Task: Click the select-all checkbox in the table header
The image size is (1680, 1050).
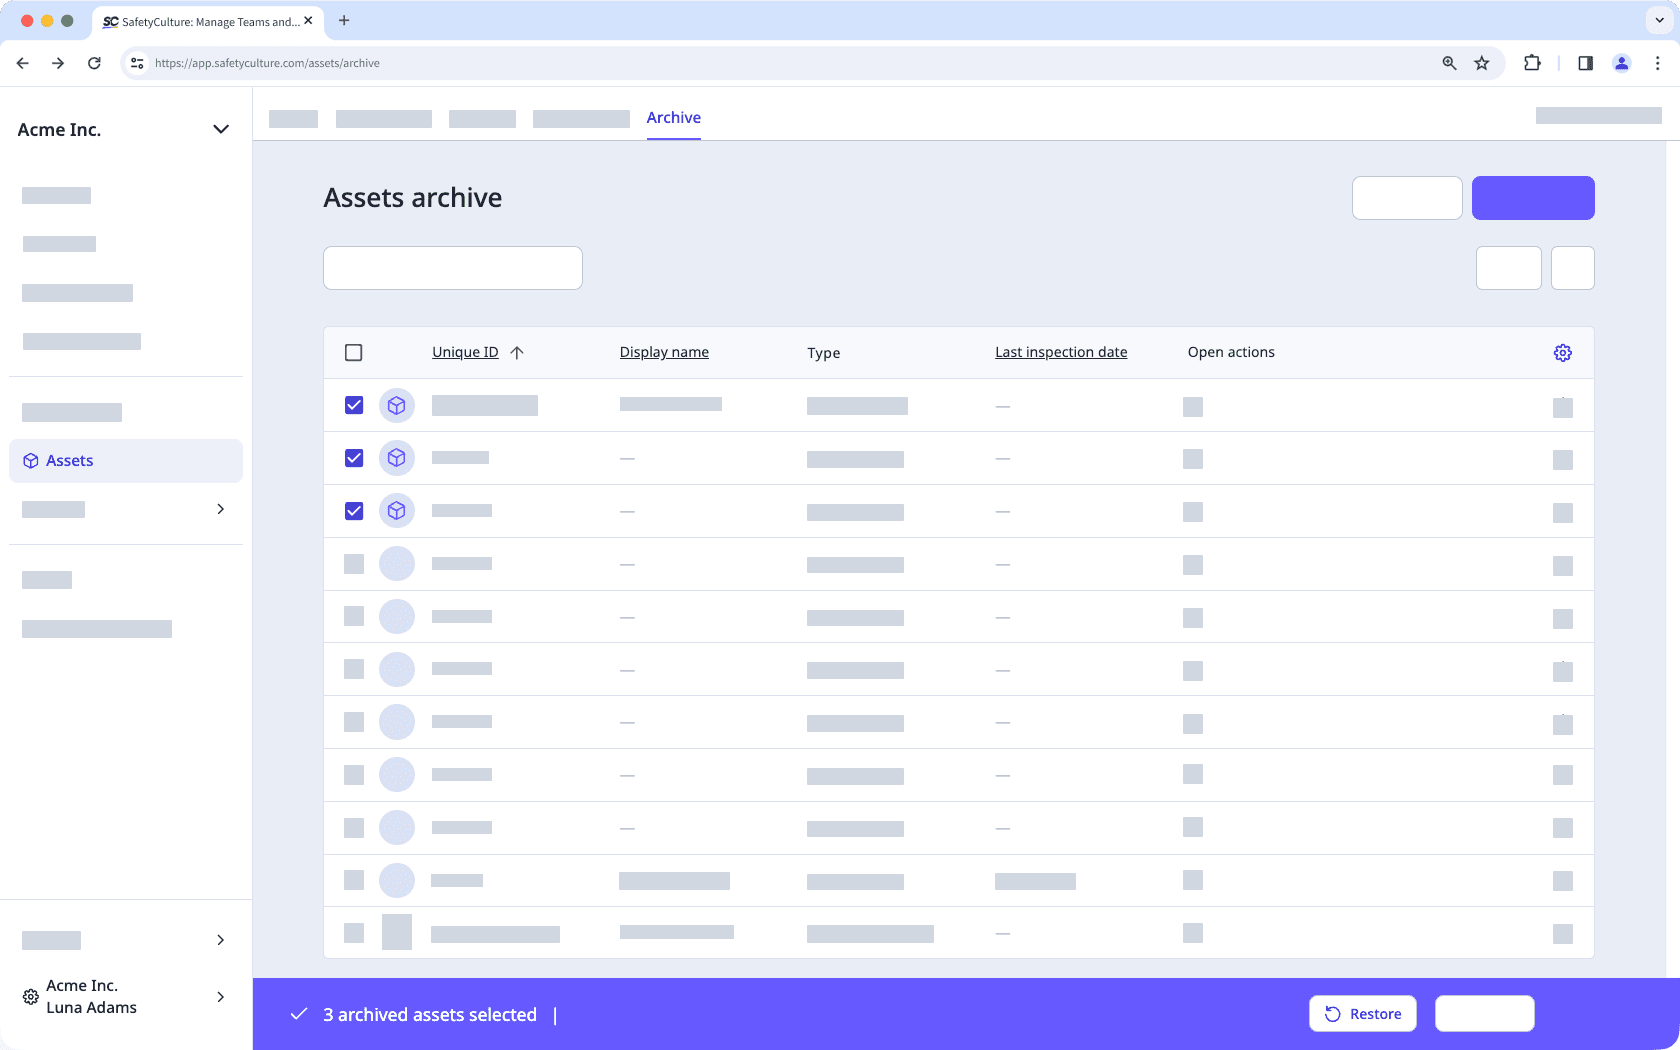Action: (354, 352)
